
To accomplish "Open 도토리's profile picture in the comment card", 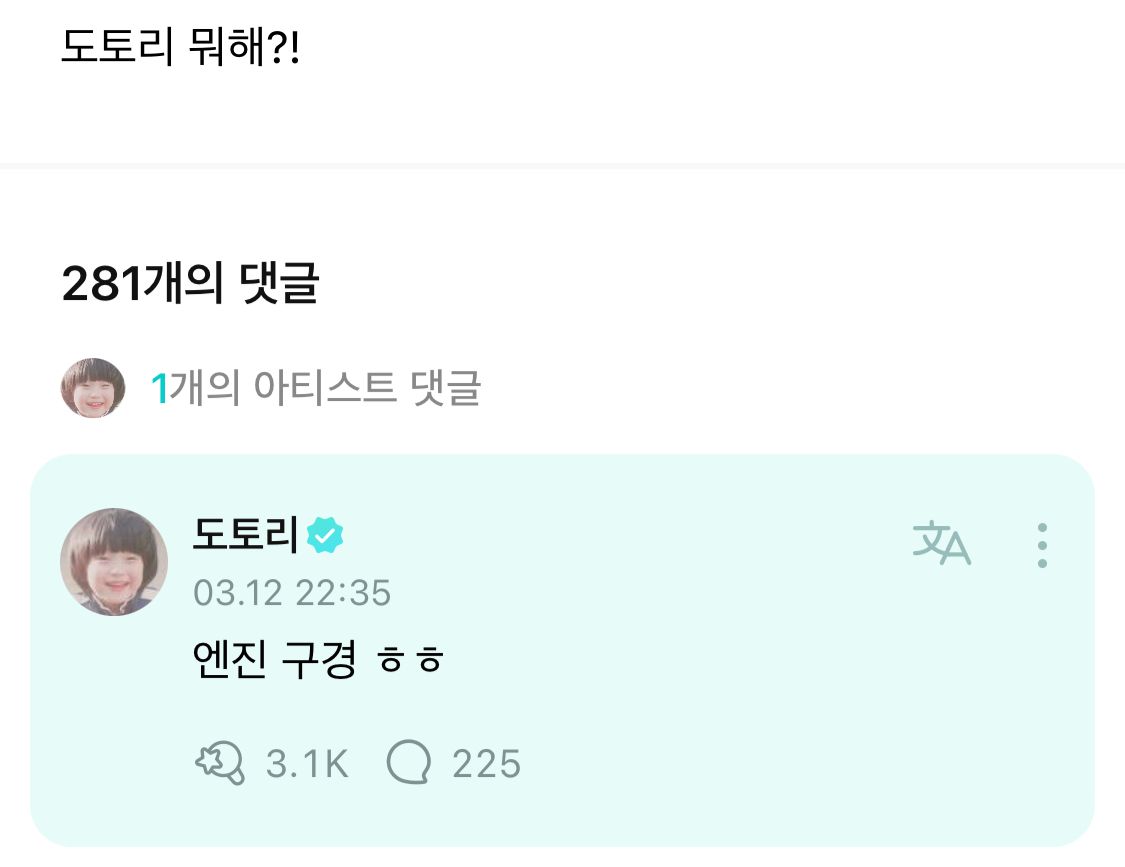I will 114,562.
